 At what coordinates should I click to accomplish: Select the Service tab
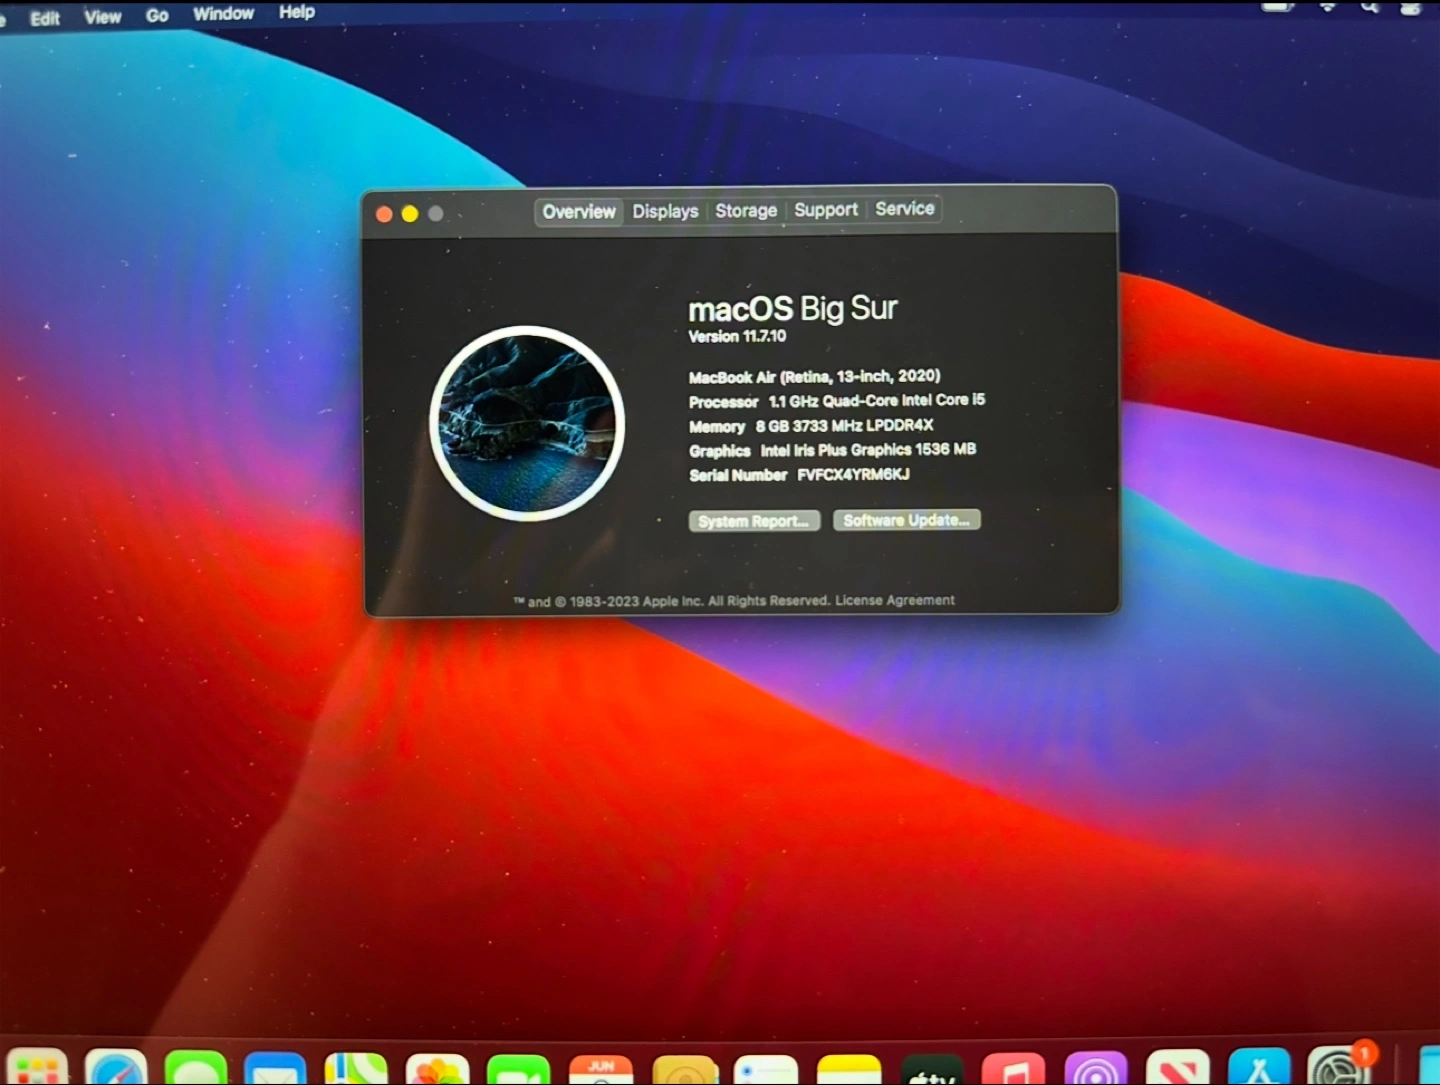[905, 208]
